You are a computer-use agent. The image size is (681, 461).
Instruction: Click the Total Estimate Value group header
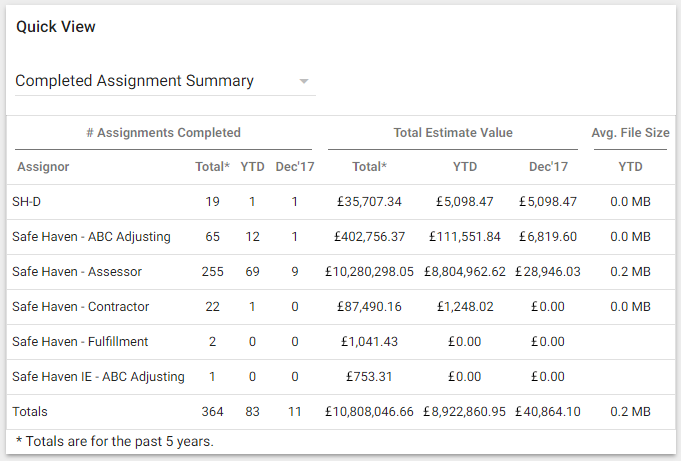453,133
